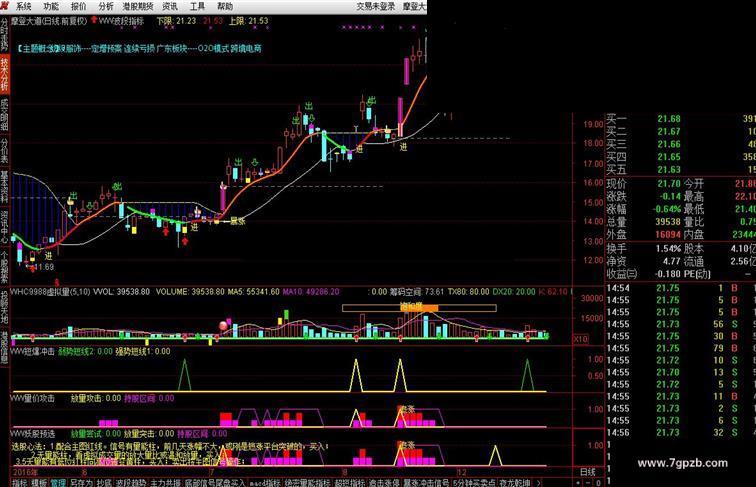Click the 模板 tab at bottom
This screenshot has width=756, height=487.
(x=39, y=482)
